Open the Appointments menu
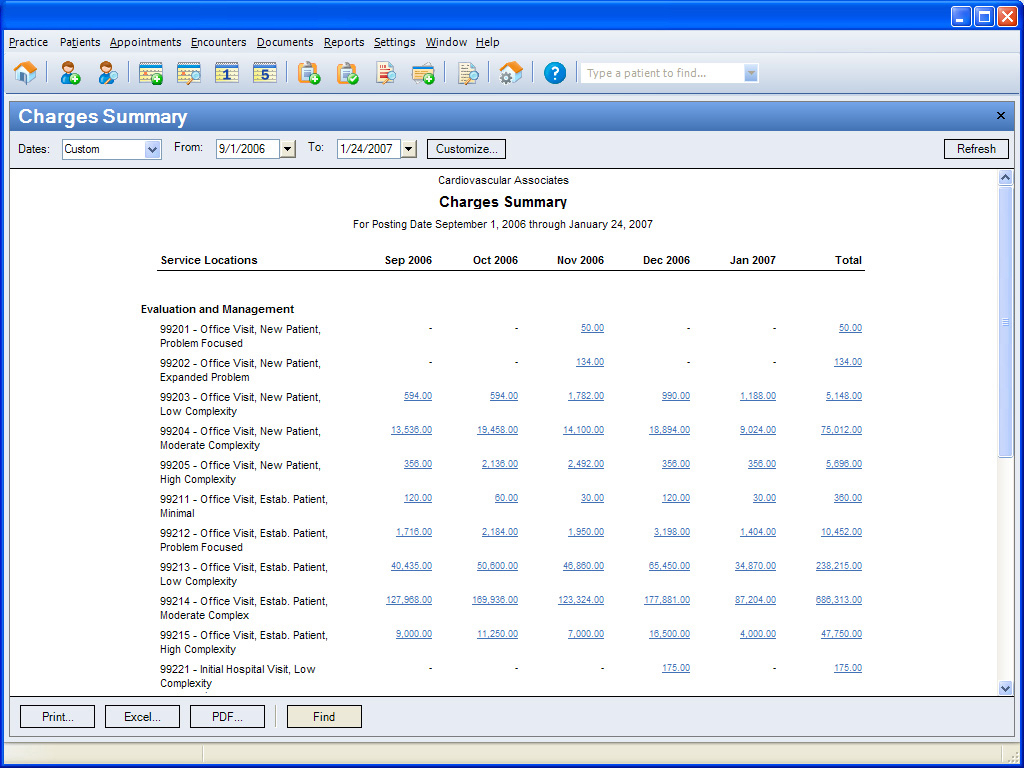This screenshot has width=1024, height=768. tap(145, 42)
